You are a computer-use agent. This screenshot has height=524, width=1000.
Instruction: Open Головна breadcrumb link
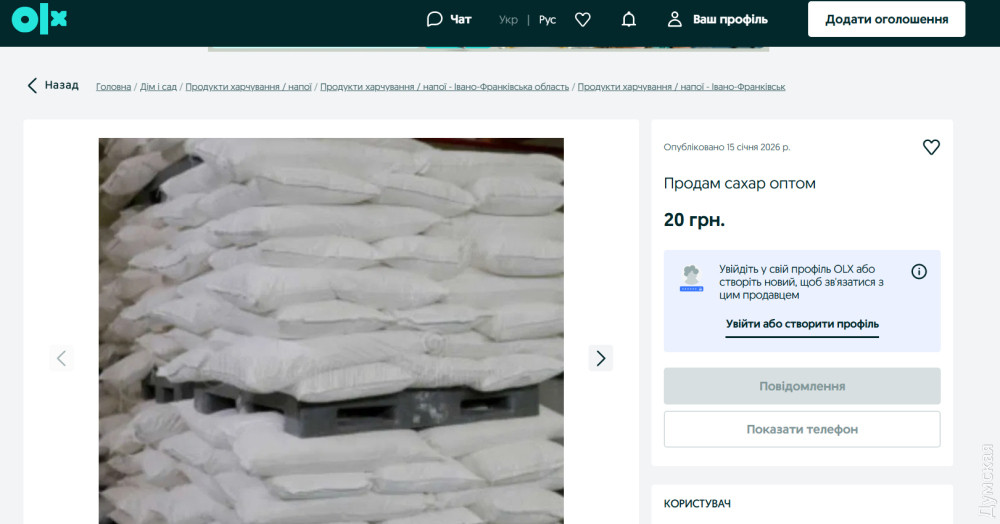point(113,87)
